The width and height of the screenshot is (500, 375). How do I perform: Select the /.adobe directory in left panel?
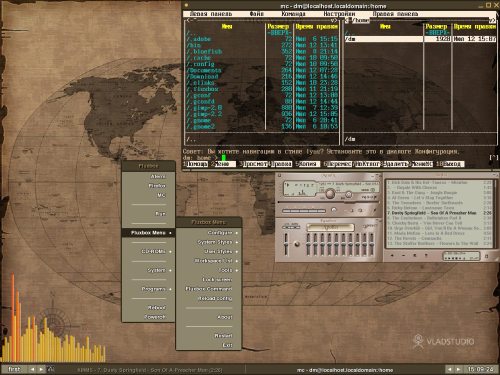(262, 39)
